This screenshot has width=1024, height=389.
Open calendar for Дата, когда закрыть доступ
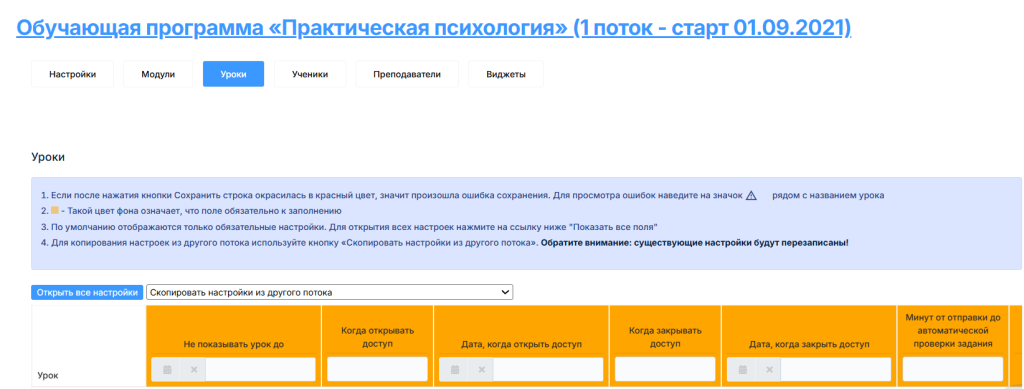[x=743, y=369]
